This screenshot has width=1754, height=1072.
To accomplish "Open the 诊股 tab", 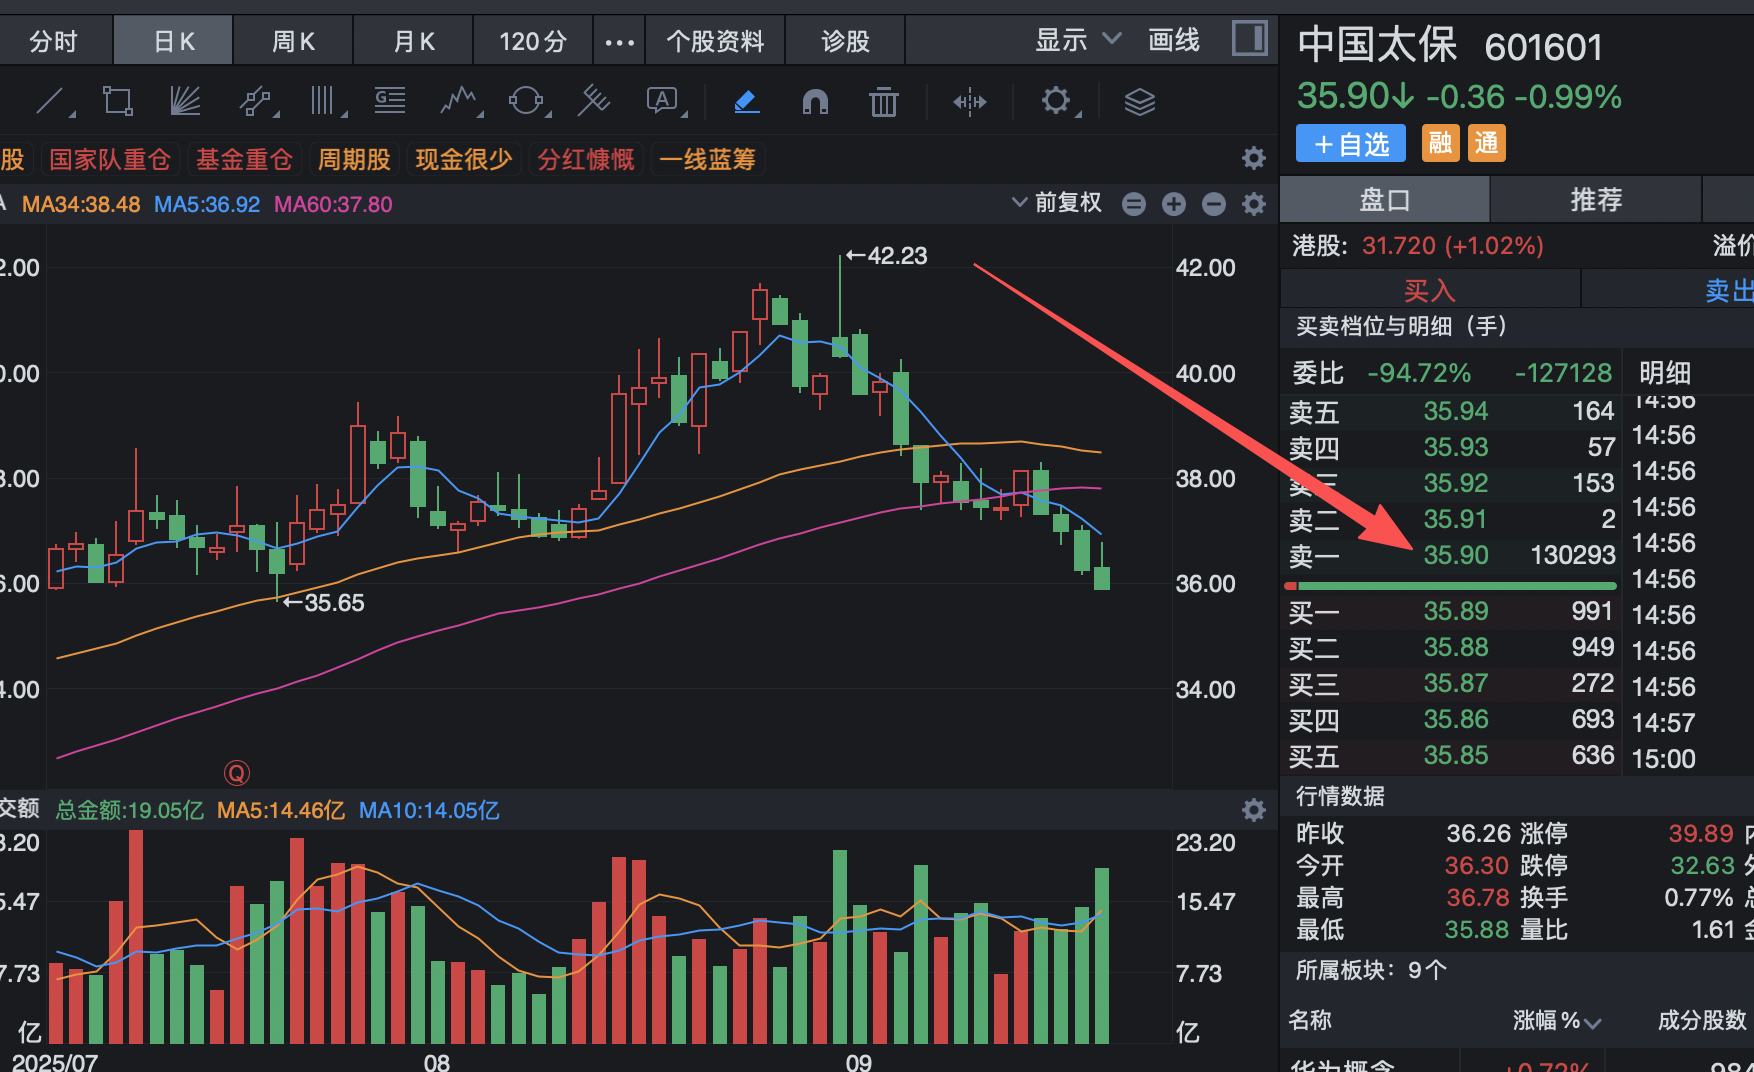I will [x=846, y=41].
